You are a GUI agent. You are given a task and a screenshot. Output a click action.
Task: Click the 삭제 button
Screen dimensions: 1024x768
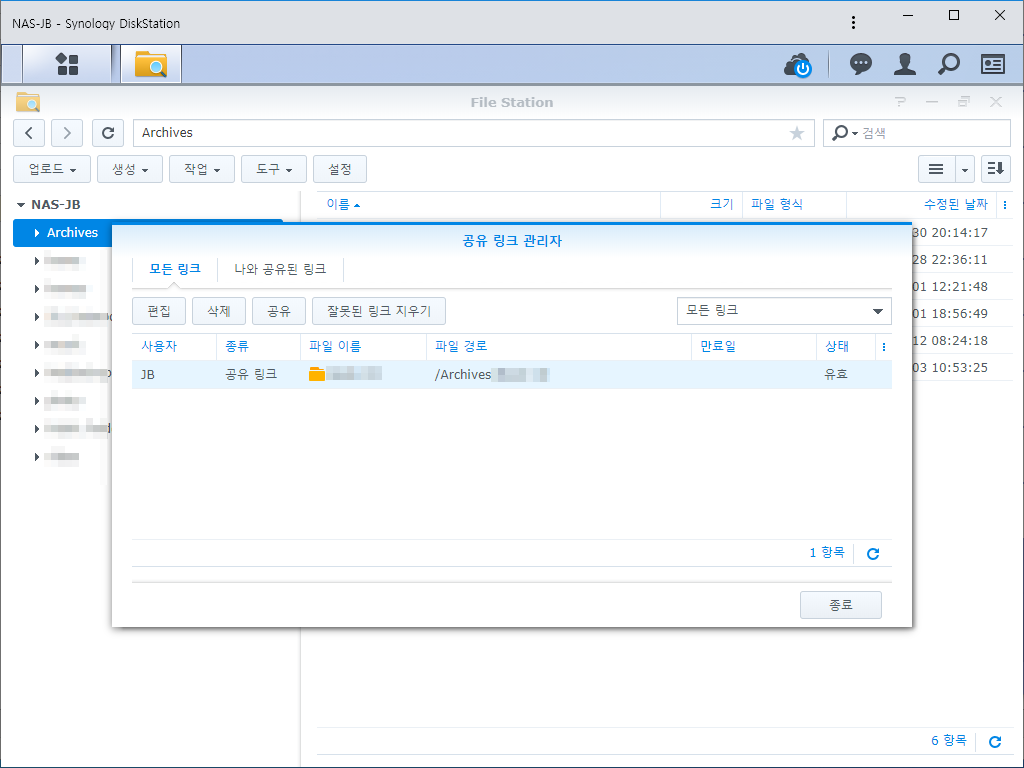[219, 311]
